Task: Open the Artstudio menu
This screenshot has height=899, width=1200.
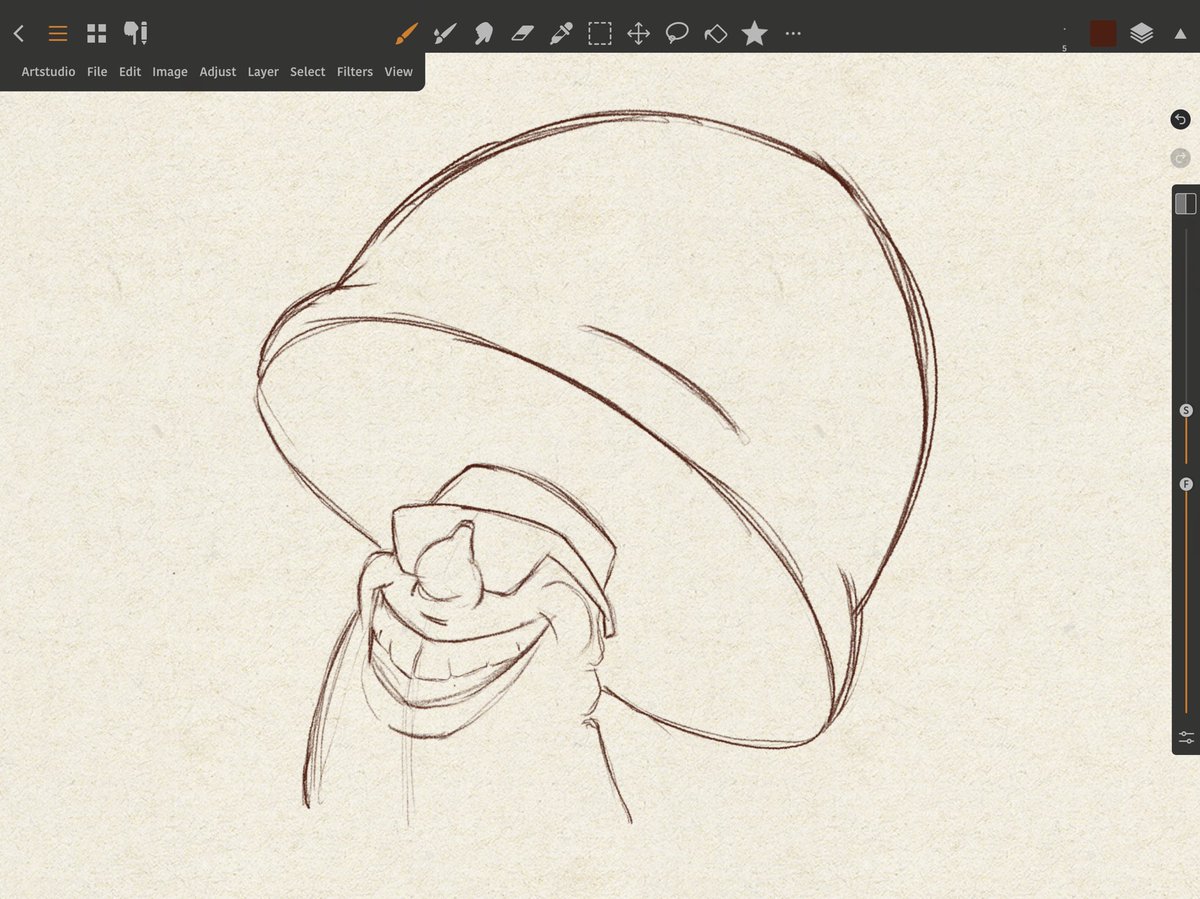Action: pos(48,72)
